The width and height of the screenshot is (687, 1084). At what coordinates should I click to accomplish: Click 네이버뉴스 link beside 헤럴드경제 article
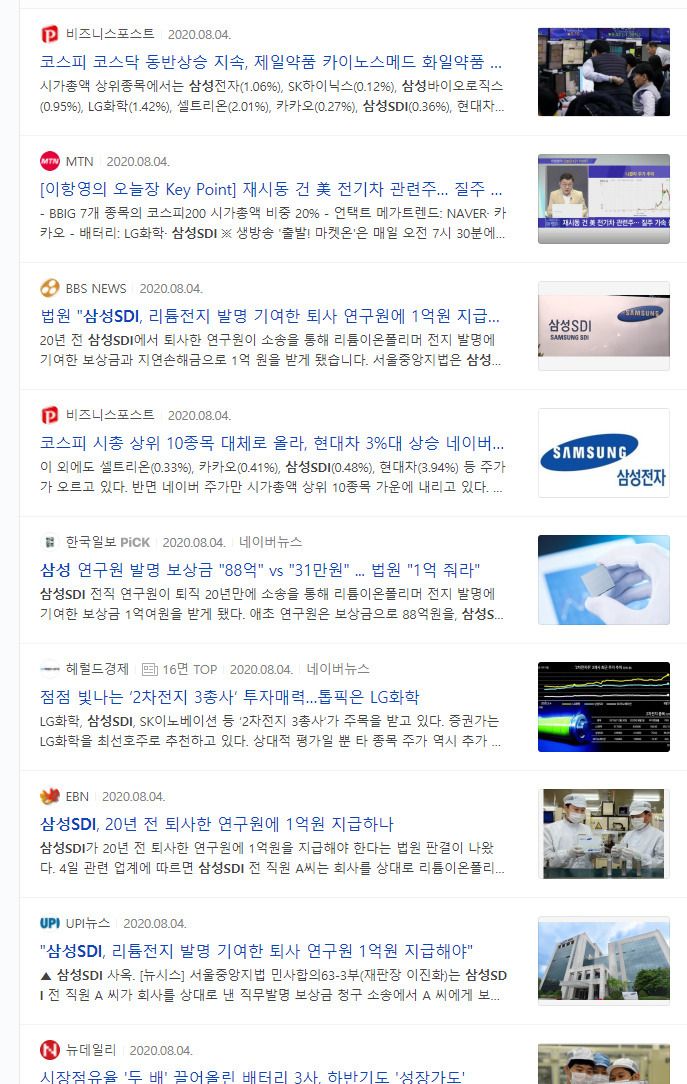pos(338,669)
